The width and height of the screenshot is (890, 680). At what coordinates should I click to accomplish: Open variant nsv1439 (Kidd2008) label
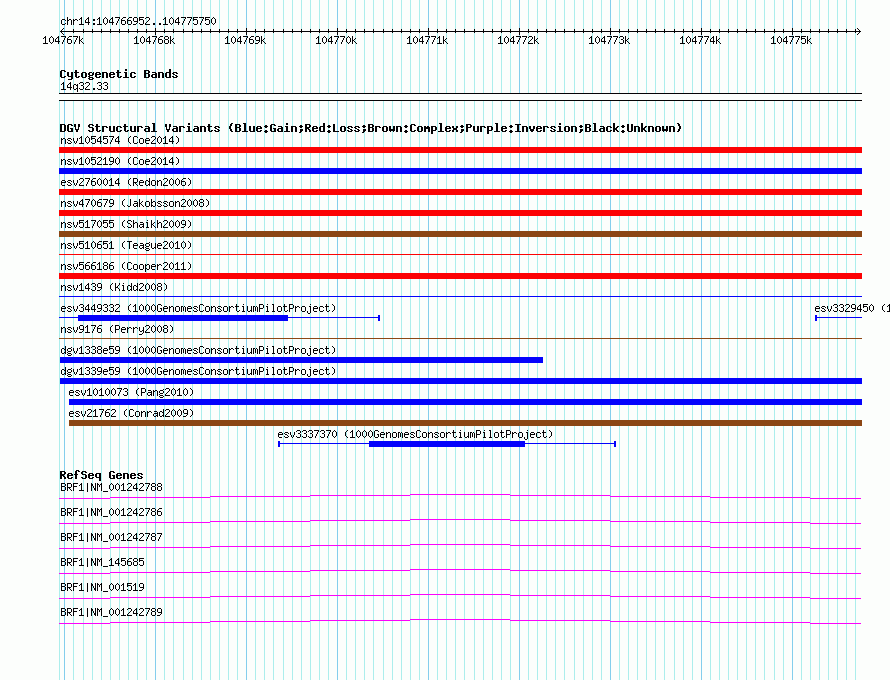pyautogui.click(x=114, y=287)
